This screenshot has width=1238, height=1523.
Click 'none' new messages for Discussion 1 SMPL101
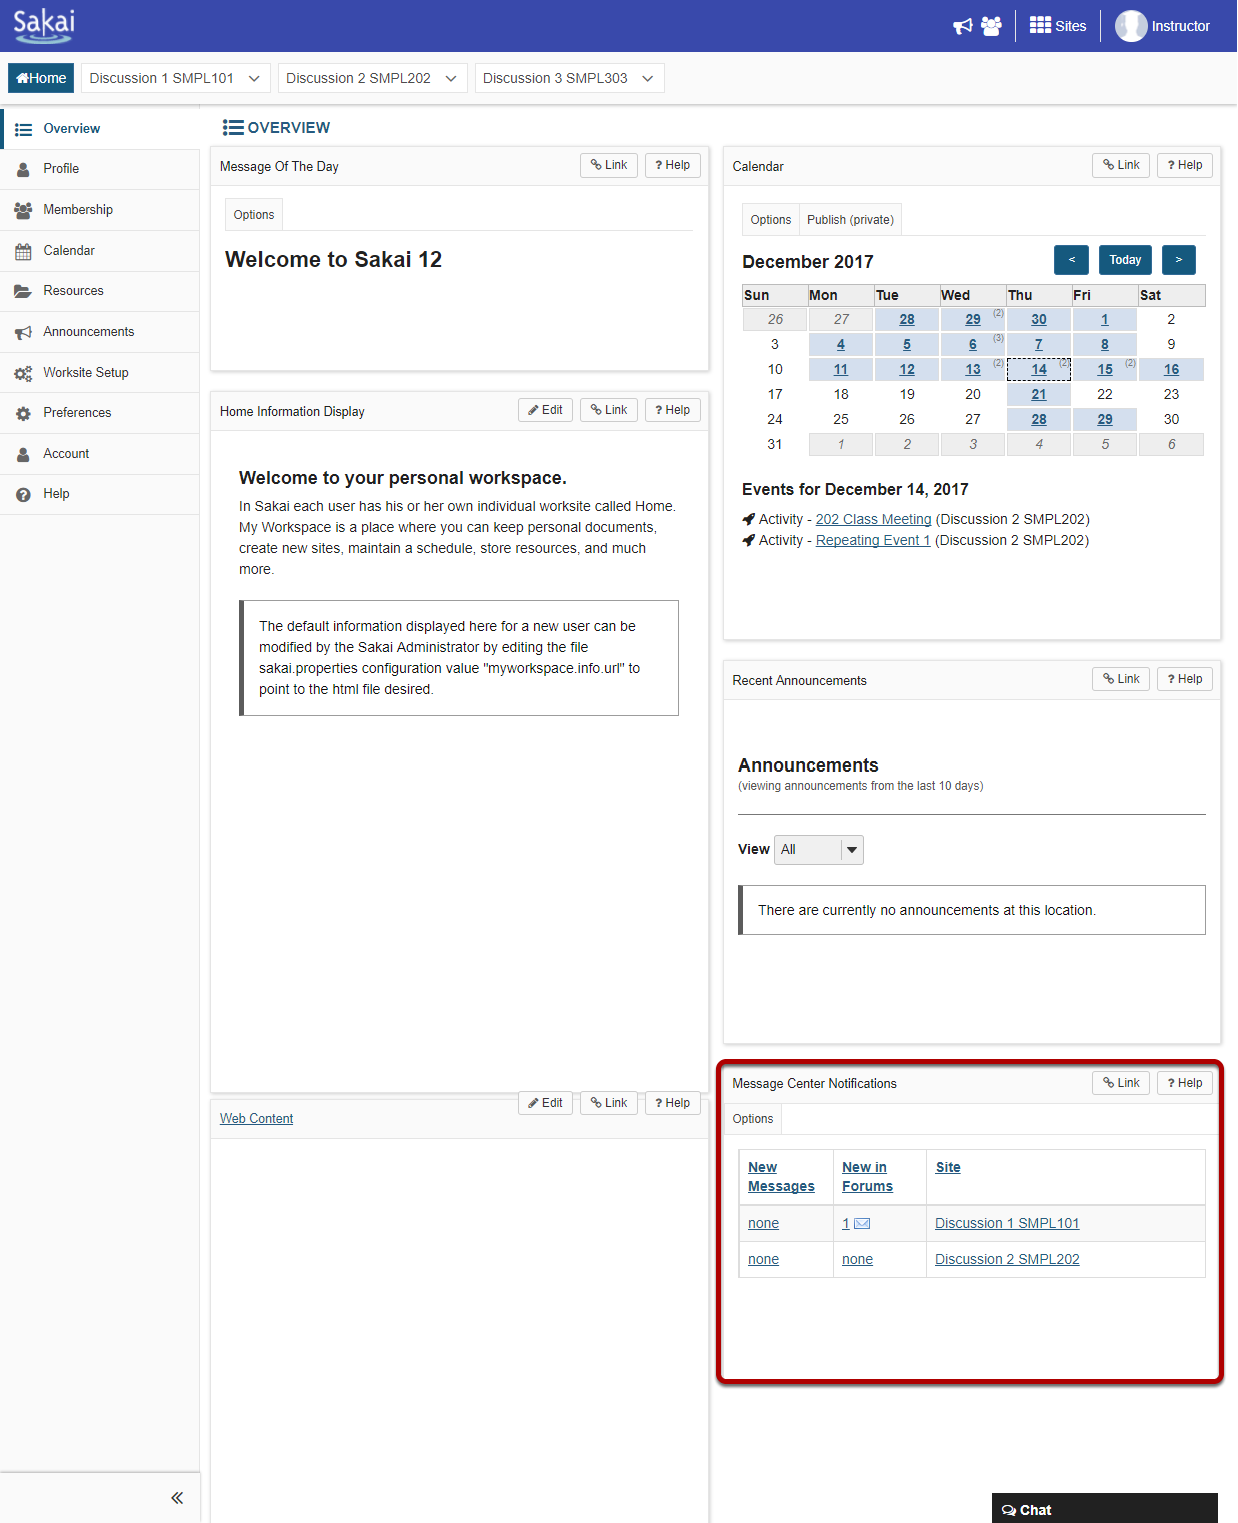(763, 1224)
